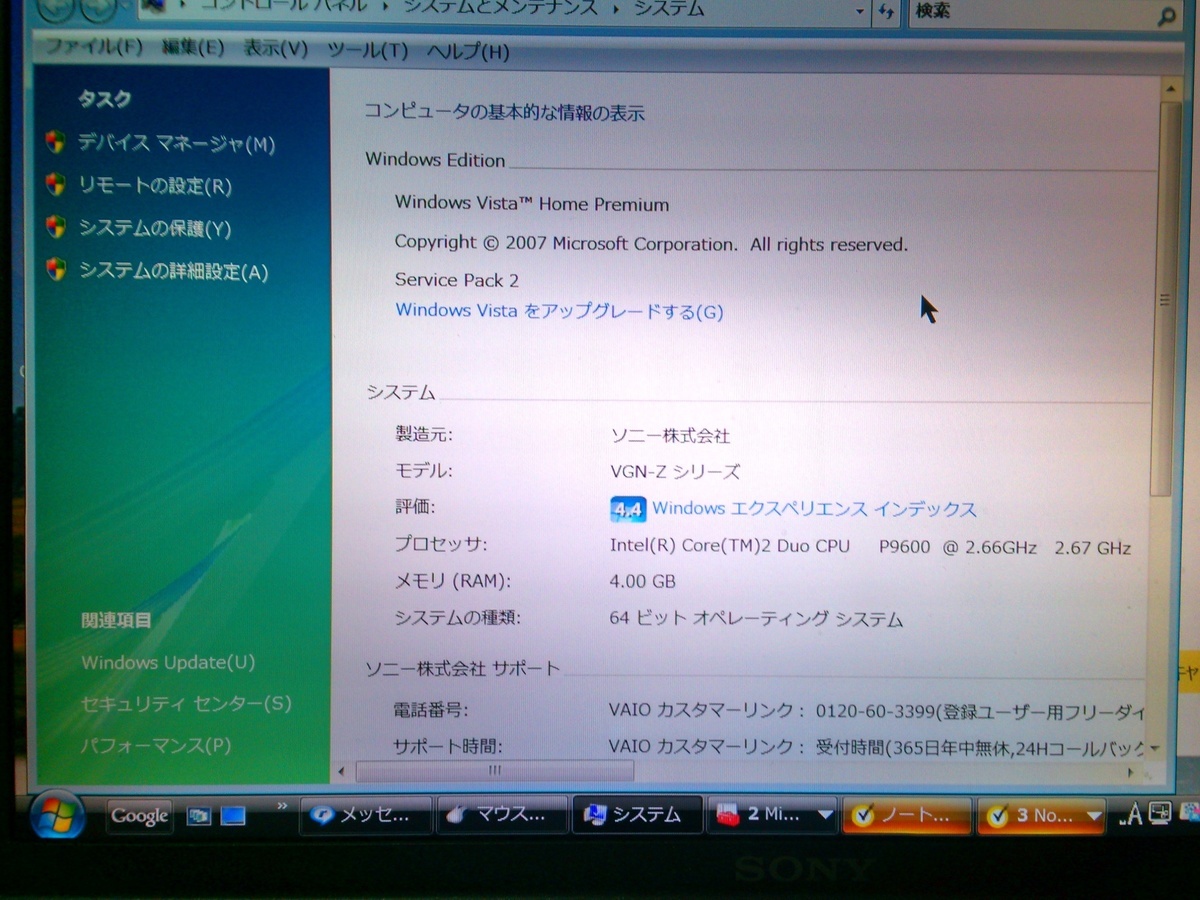Image resolution: width=1200 pixels, height=900 pixels.
Task: Click the Back navigation arrow button
Action: [x=58, y=8]
